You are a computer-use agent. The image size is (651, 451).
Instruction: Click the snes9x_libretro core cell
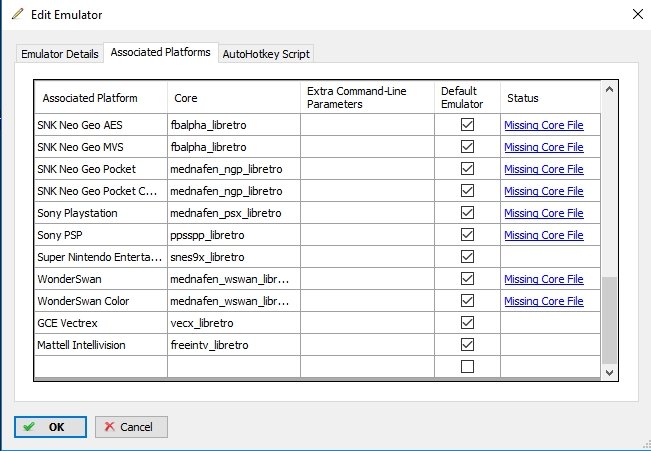click(x=234, y=257)
